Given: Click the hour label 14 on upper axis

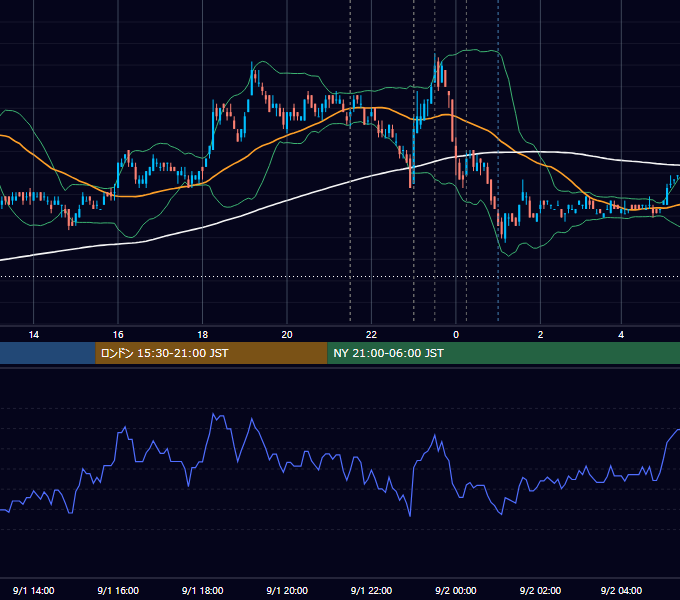Looking at the screenshot, I should click(33, 335).
